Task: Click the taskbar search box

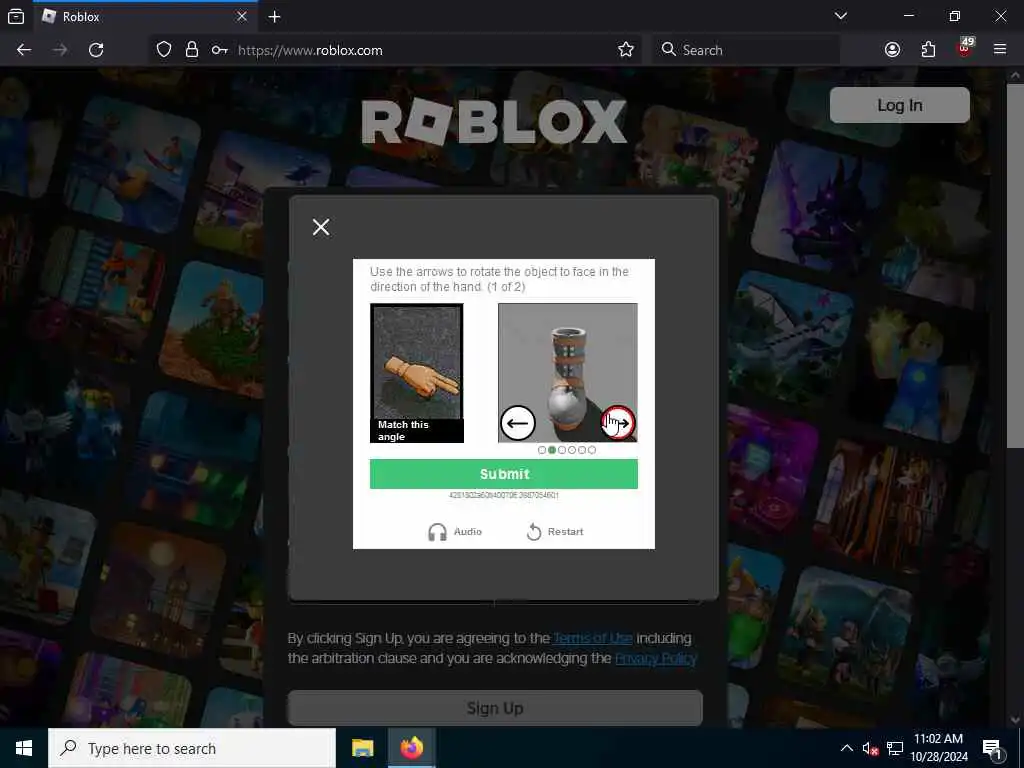Action: (192, 748)
